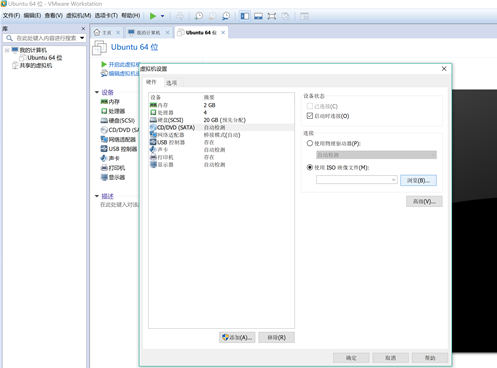Toggle the 已连接(C) checkbox
Image resolution: width=497 pixels, height=368 pixels.
(310, 106)
